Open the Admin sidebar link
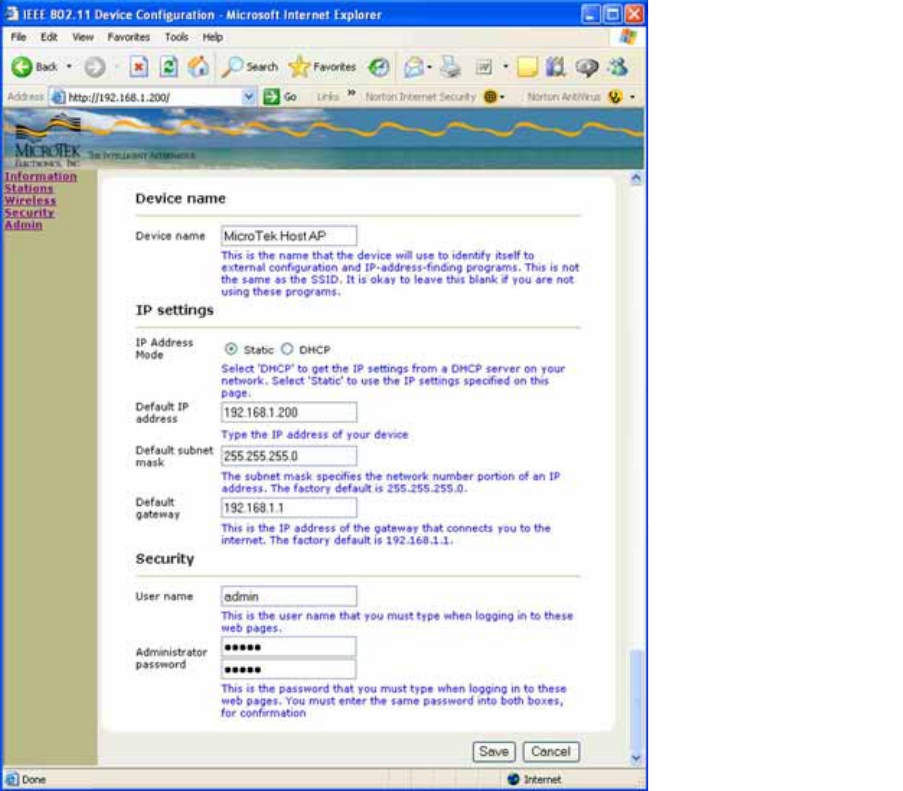 click(x=24, y=225)
